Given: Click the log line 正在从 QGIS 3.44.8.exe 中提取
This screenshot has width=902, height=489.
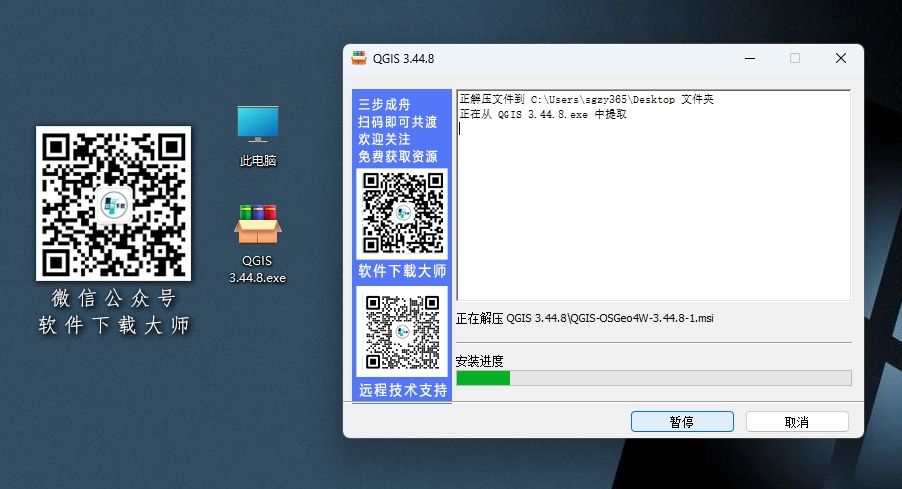Looking at the screenshot, I should (x=543, y=114).
